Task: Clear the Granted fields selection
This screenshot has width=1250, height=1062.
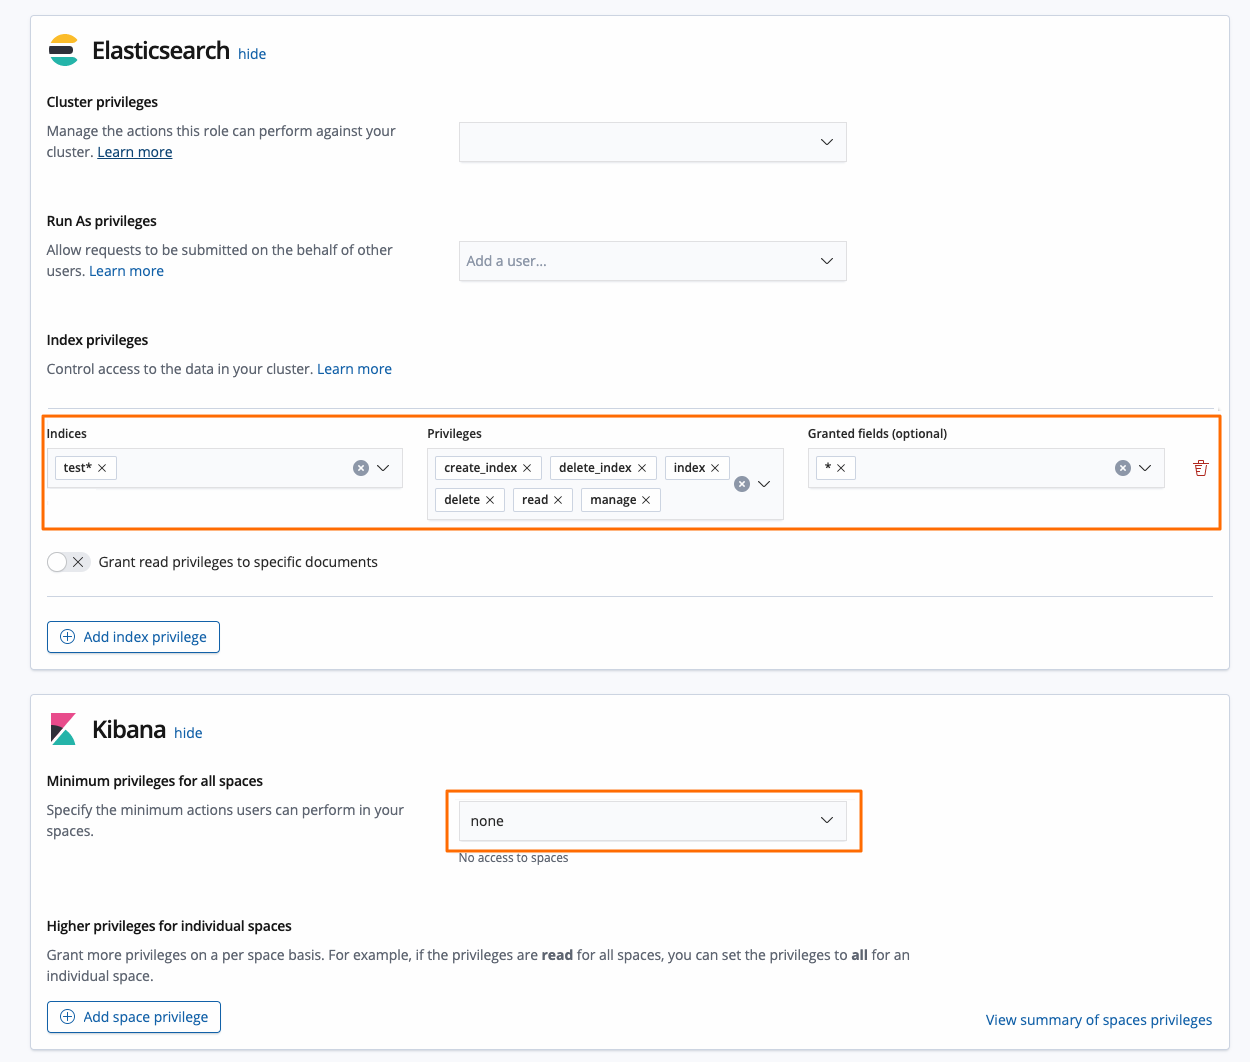Action: [x=1123, y=468]
